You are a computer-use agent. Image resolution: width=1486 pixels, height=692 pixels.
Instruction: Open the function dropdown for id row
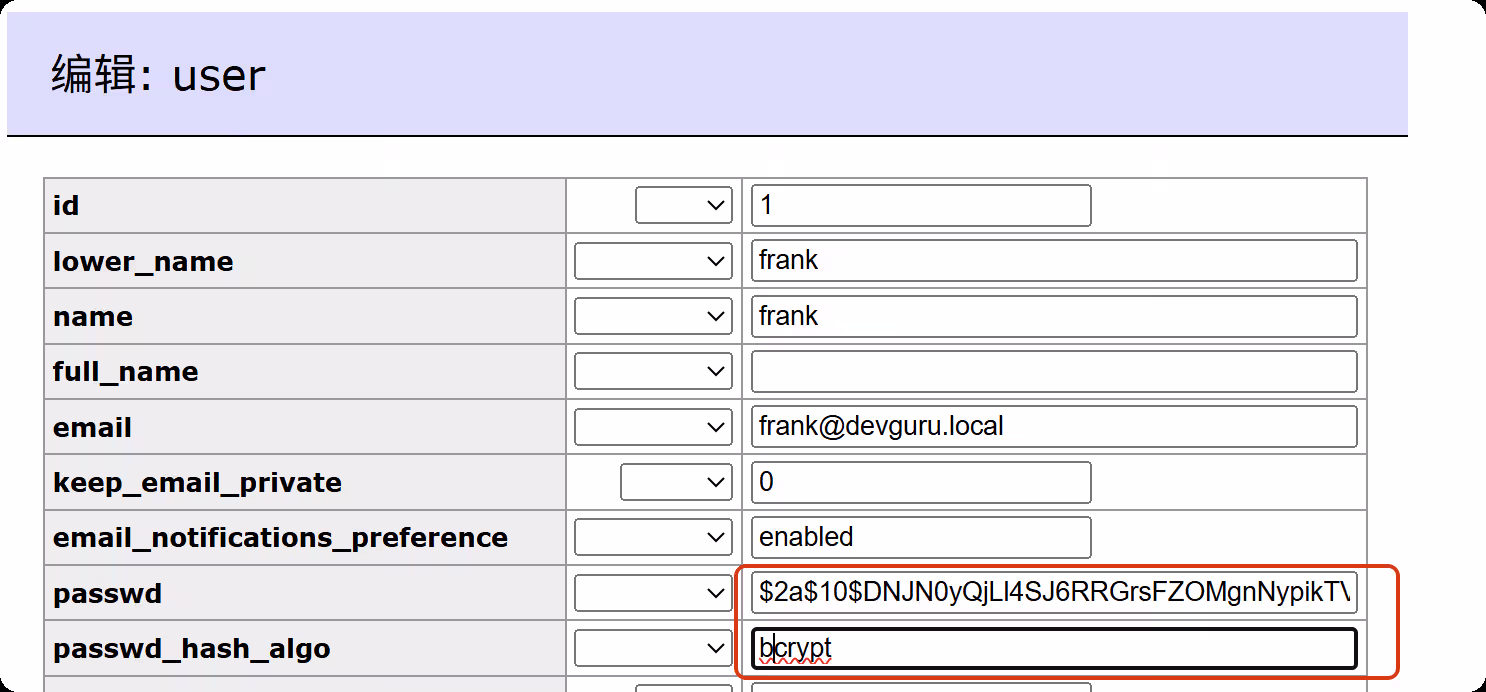684,206
